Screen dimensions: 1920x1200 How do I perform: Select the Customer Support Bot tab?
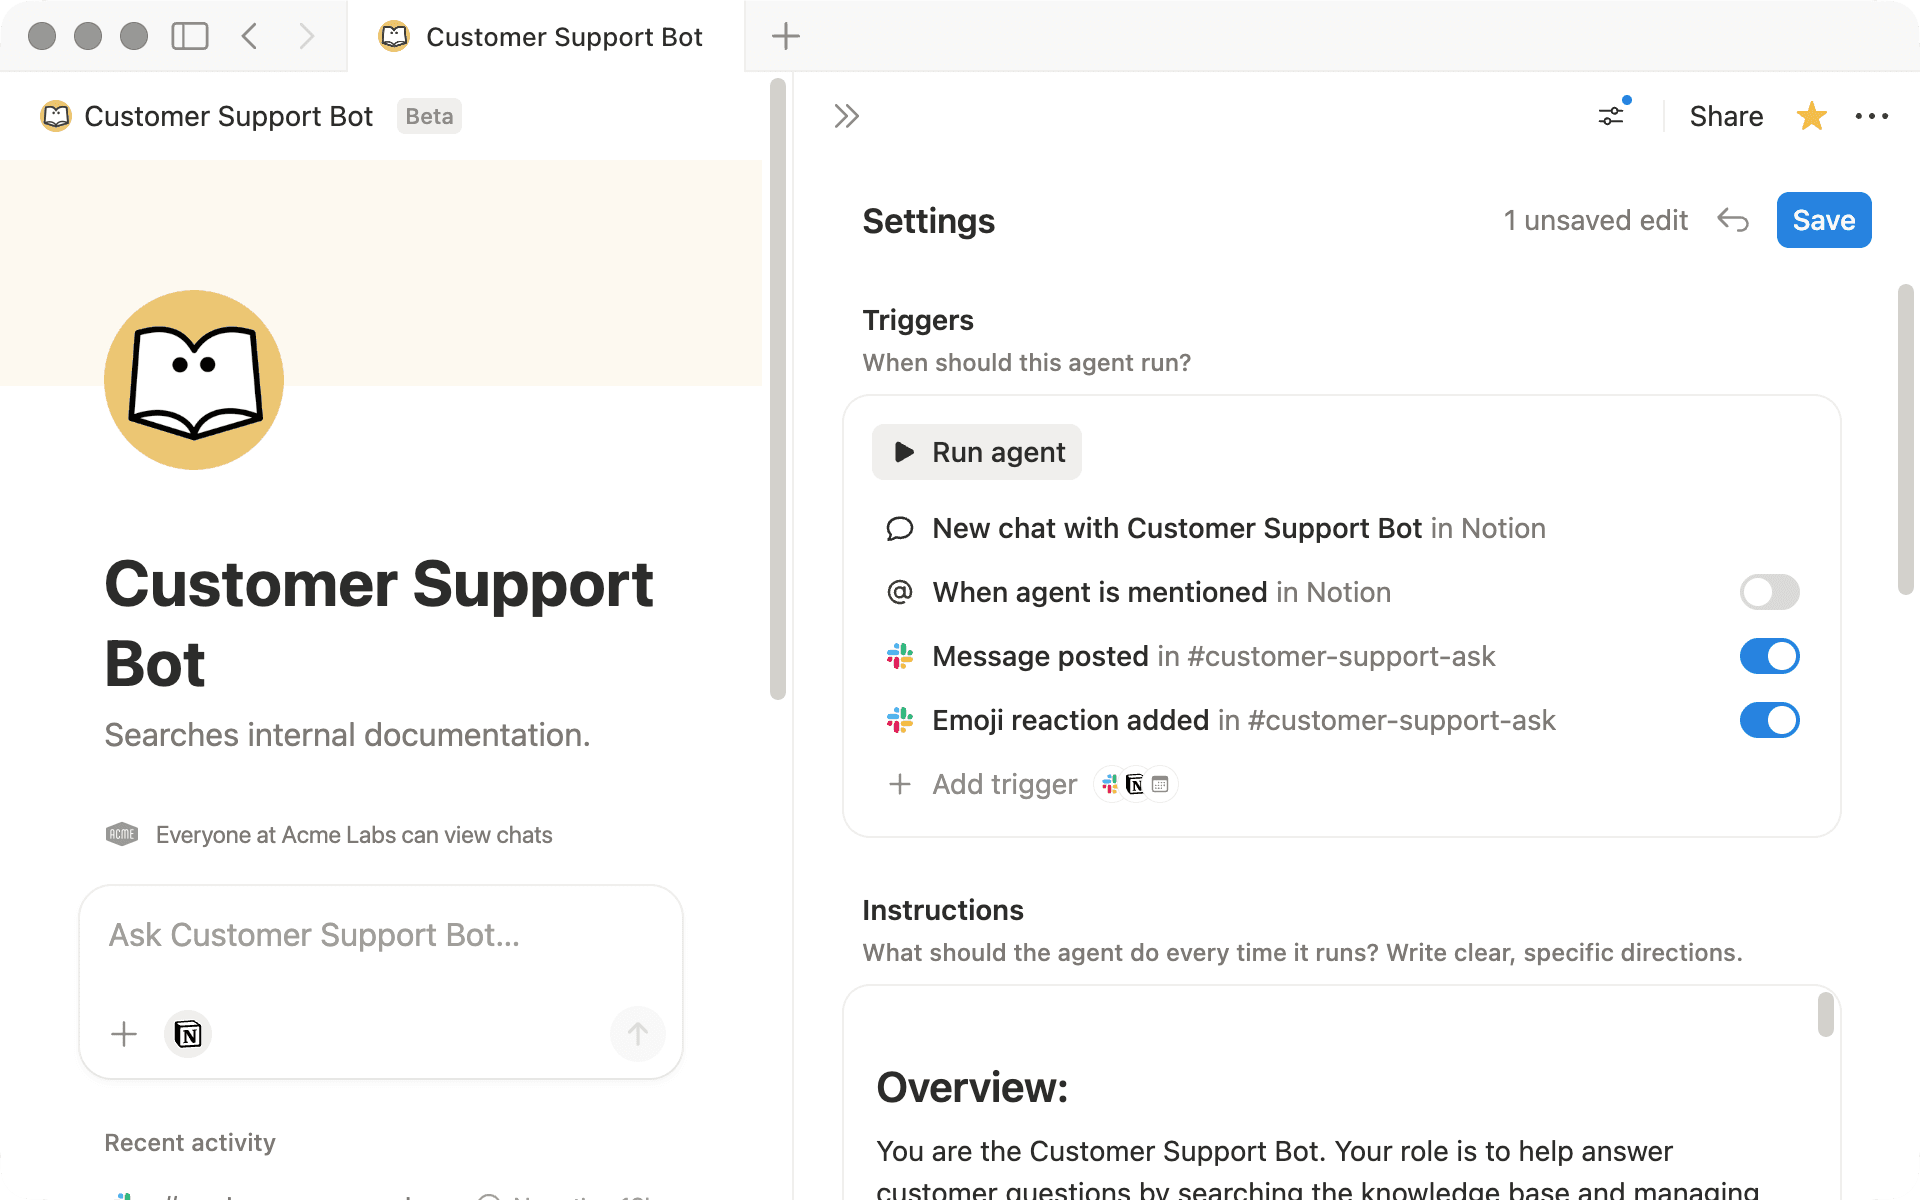(x=545, y=36)
